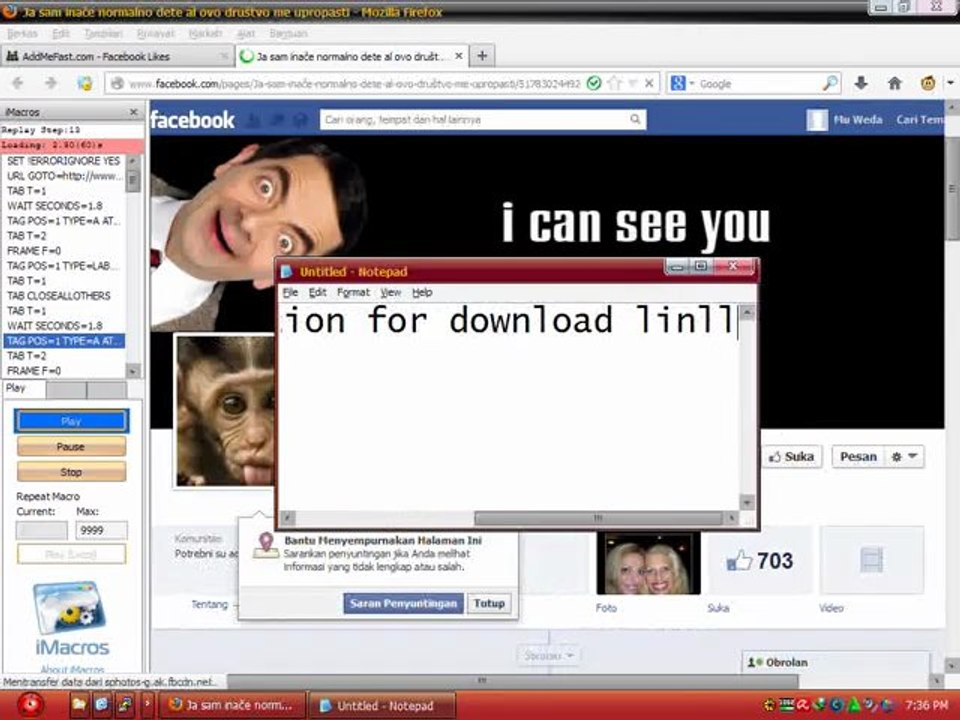This screenshot has height=720, width=960.
Task: Open the Firefox toolbar face icon dropdown arrow
Action: tap(950, 83)
